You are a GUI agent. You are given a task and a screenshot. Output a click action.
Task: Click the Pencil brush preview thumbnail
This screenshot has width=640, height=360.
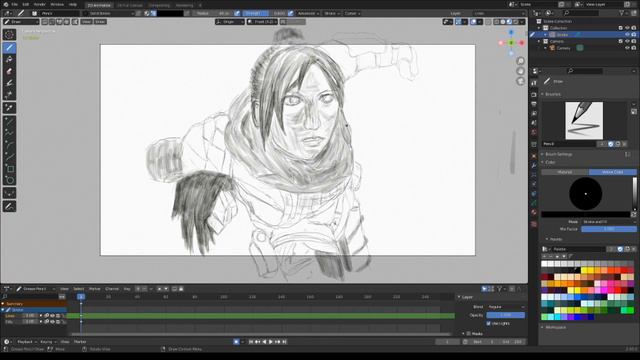(584, 120)
